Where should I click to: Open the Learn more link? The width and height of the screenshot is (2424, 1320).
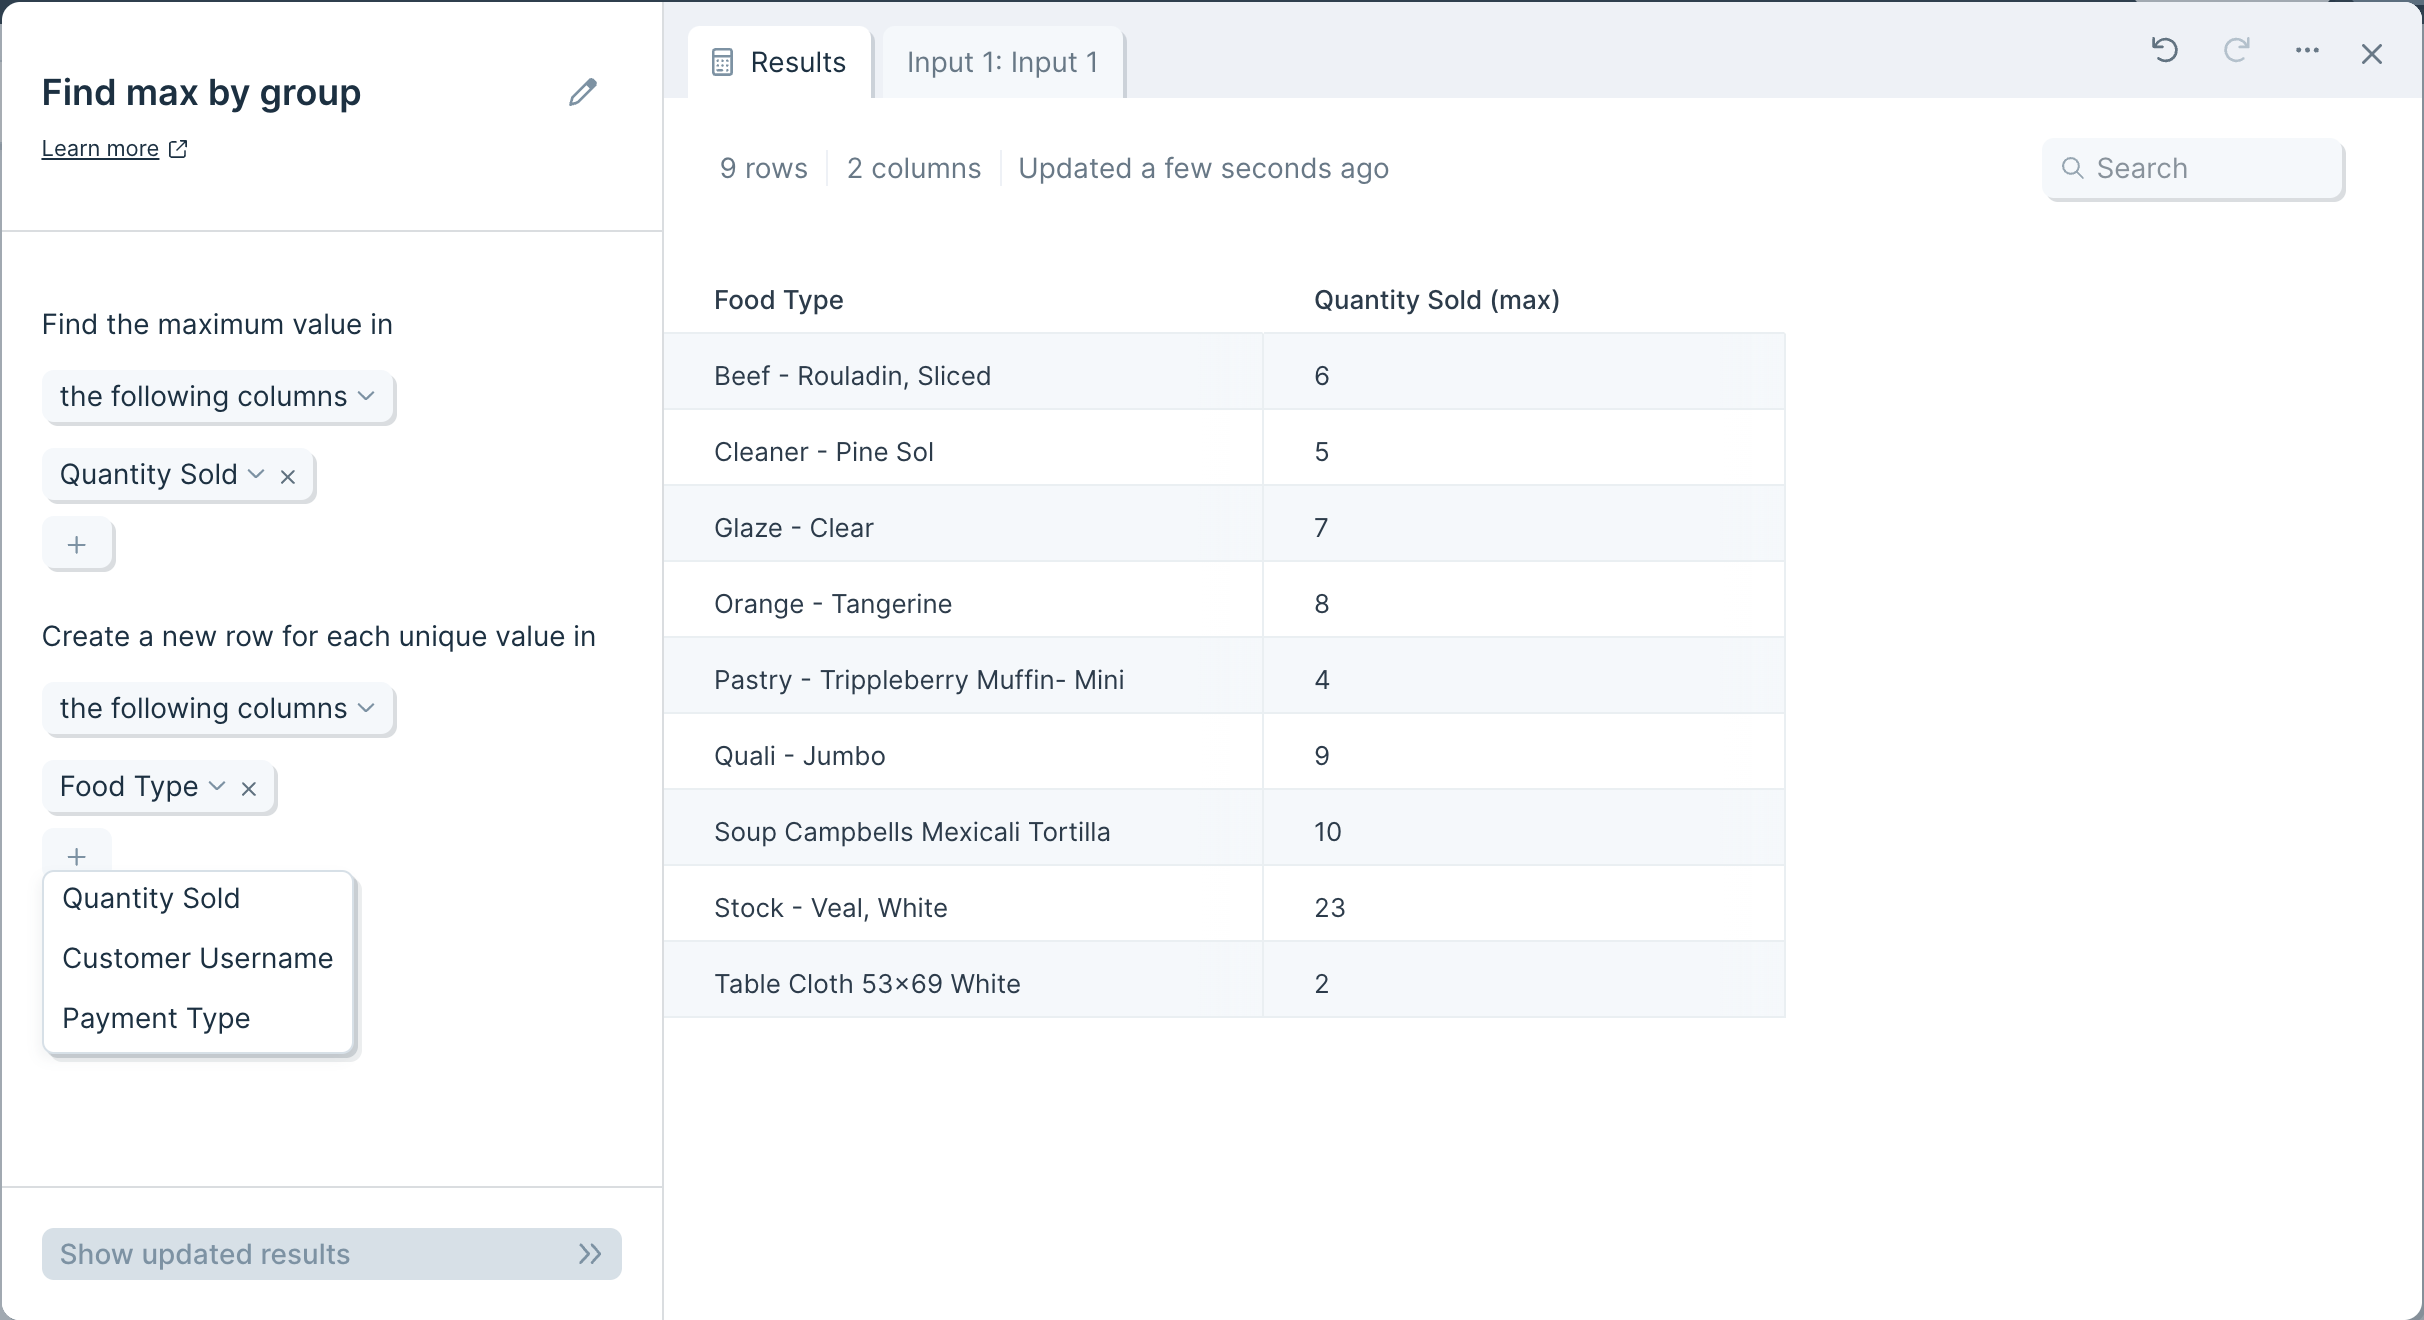pos(100,149)
